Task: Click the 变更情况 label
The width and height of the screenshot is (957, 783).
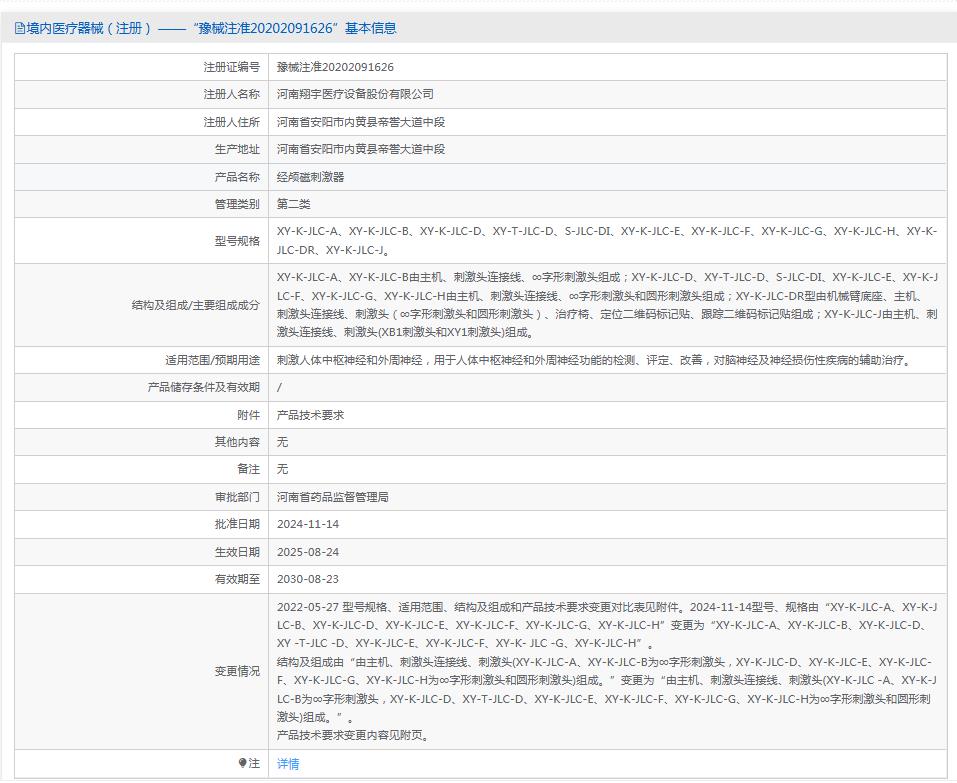Action: click(x=237, y=671)
